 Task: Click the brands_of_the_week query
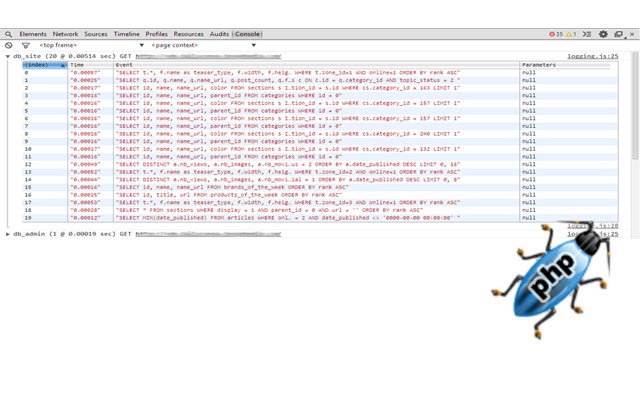click(232, 187)
